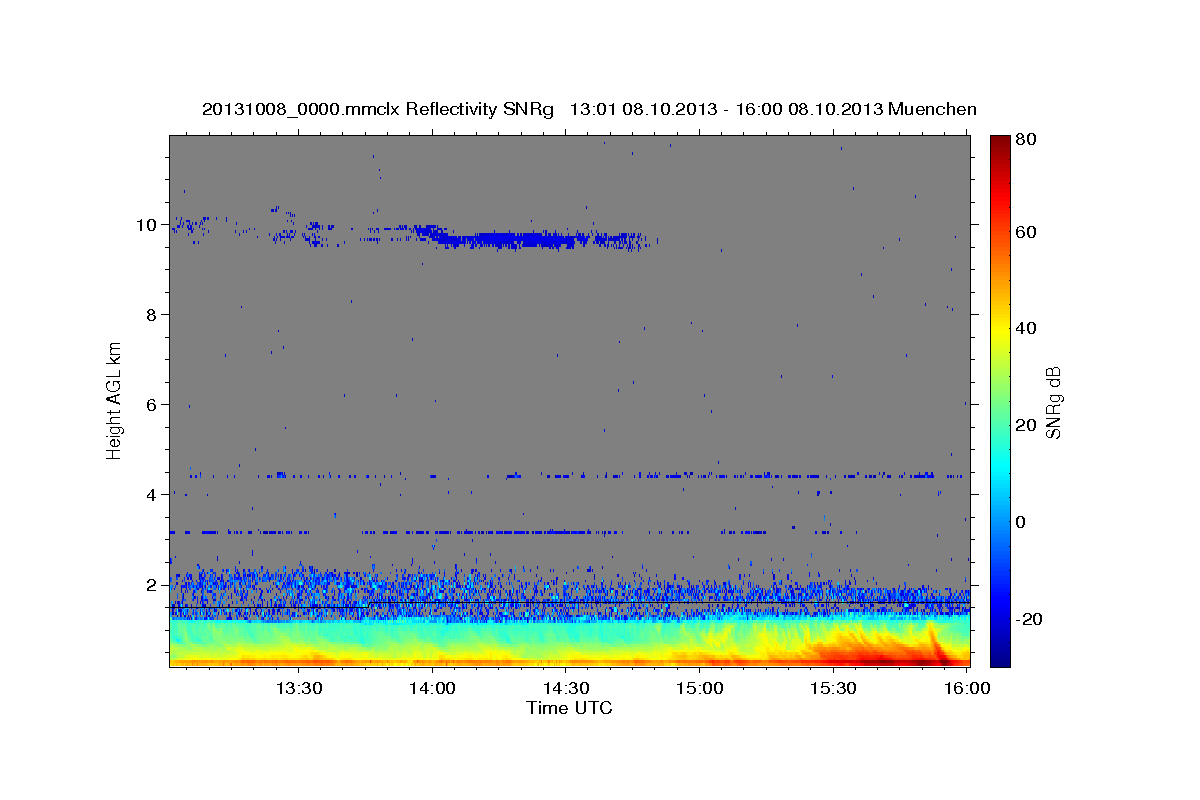The height and width of the screenshot is (800, 1200).
Task: Click the 14:30 time tick label
Action: pos(566,688)
